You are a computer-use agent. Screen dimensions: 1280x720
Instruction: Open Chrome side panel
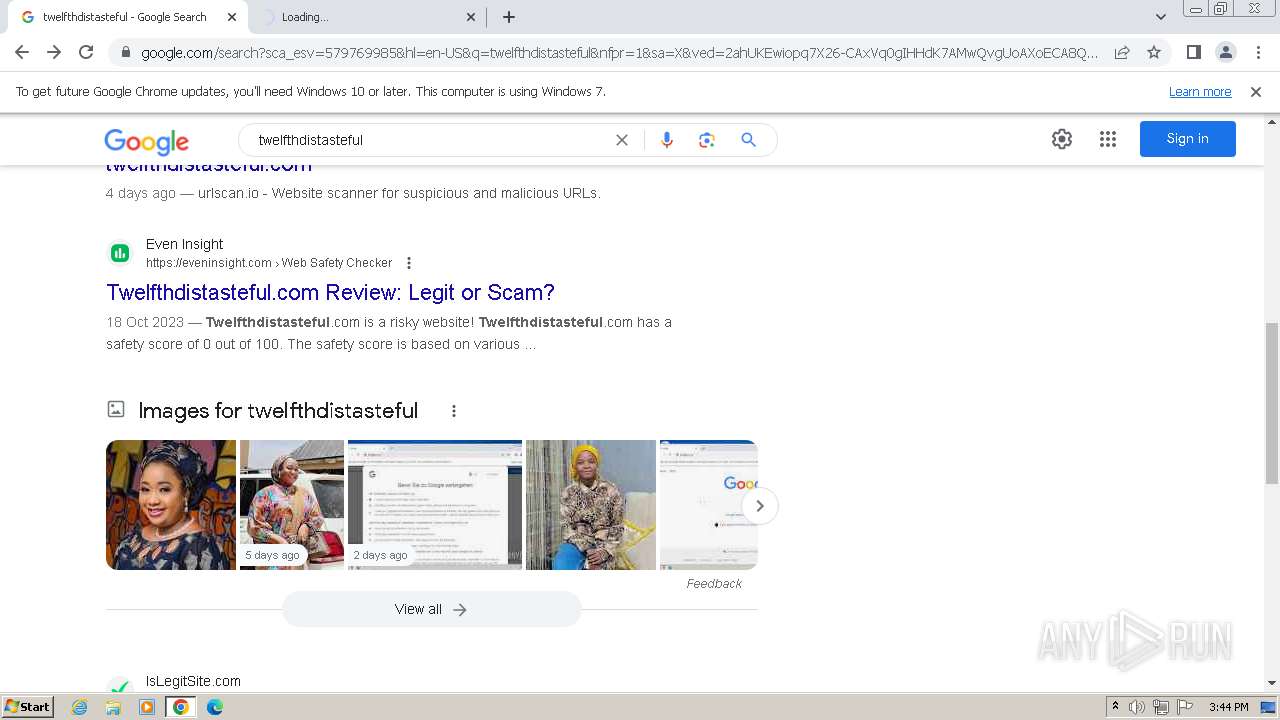tap(1193, 52)
